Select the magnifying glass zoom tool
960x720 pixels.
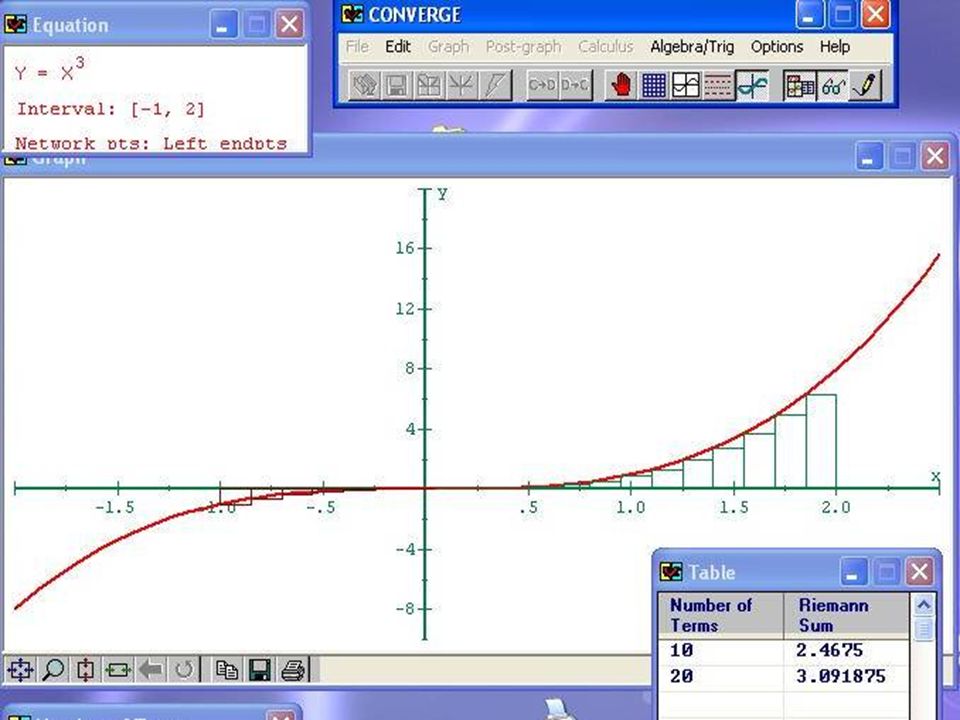point(53,670)
